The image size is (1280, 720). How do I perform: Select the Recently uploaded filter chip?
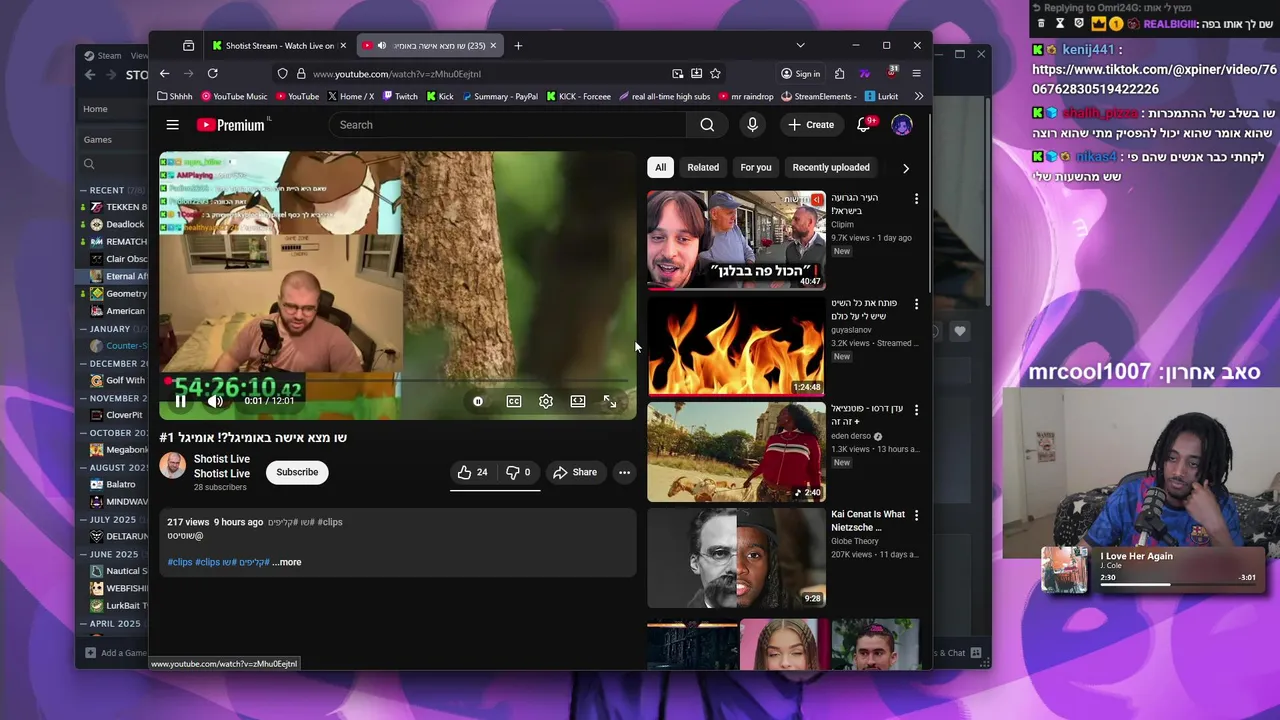(831, 167)
